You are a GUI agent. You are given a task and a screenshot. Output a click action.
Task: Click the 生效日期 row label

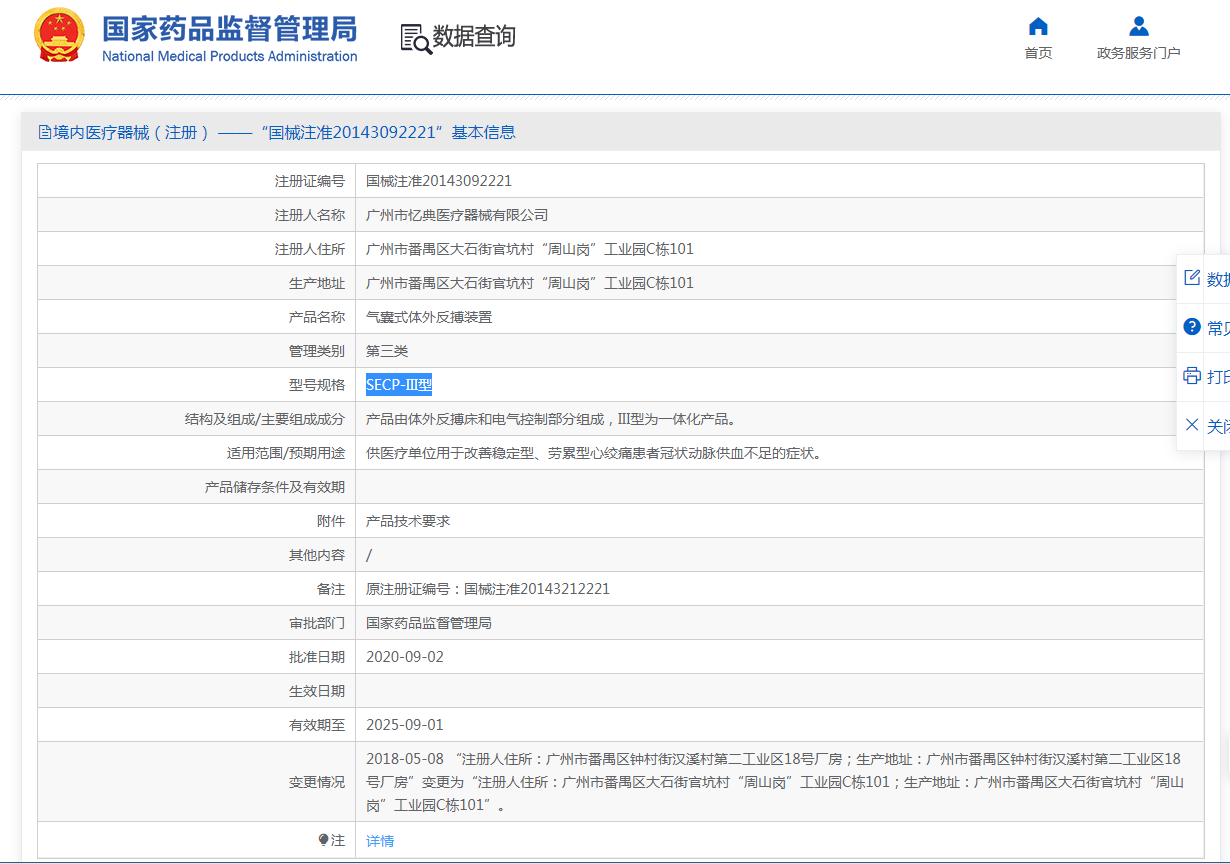(317, 691)
